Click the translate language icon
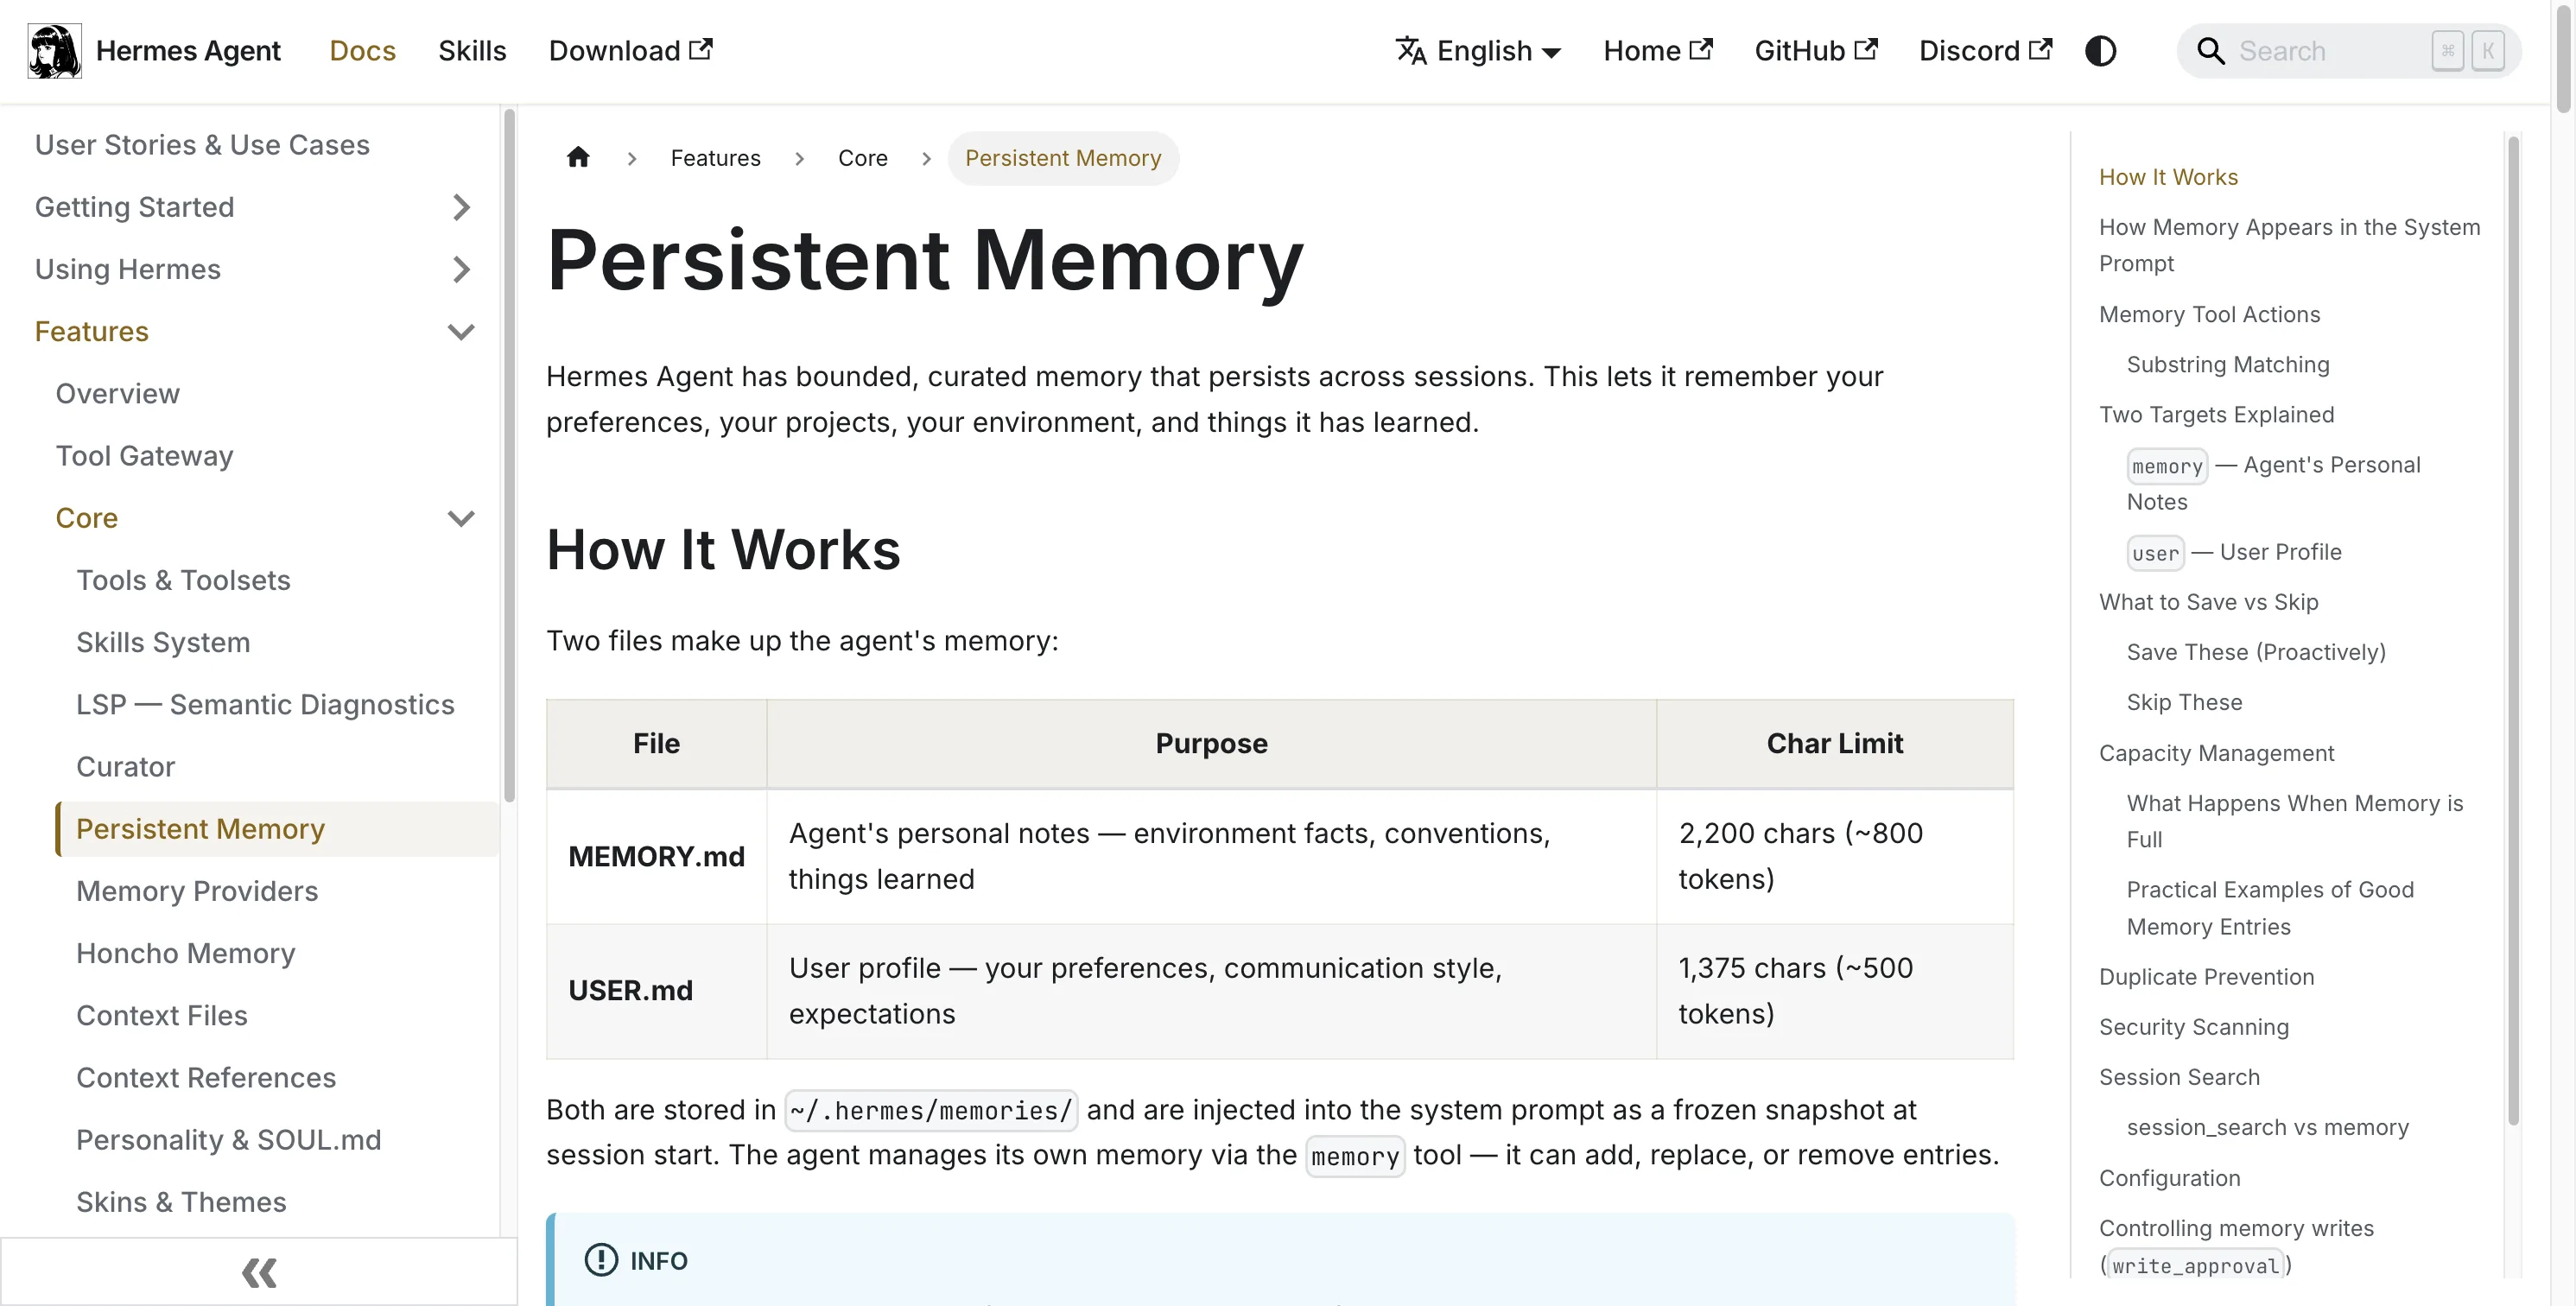 [1411, 51]
